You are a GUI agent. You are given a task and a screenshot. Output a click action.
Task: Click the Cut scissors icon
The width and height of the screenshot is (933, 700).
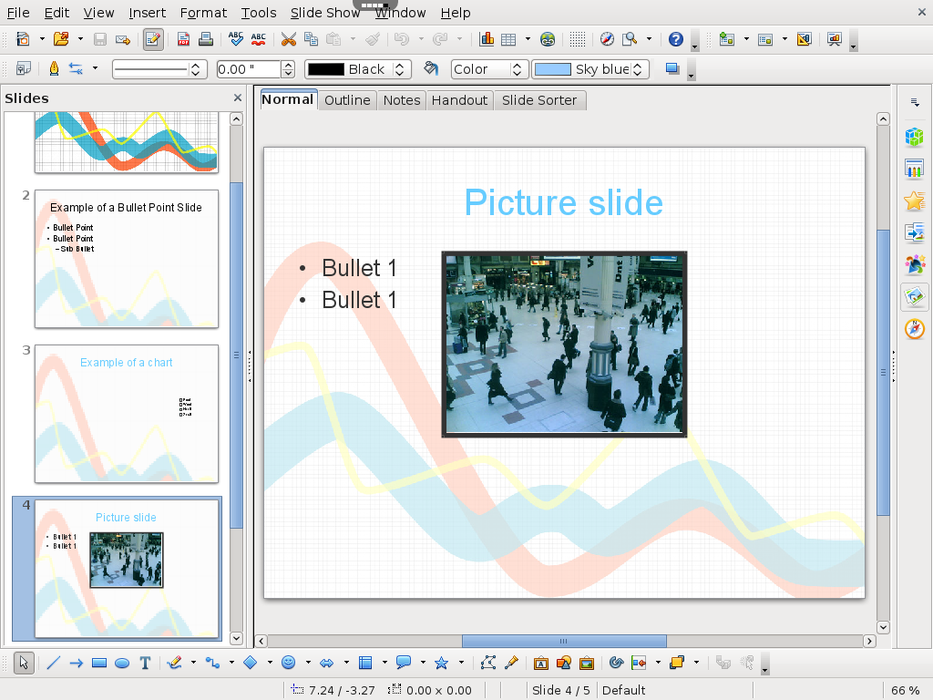point(288,40)
